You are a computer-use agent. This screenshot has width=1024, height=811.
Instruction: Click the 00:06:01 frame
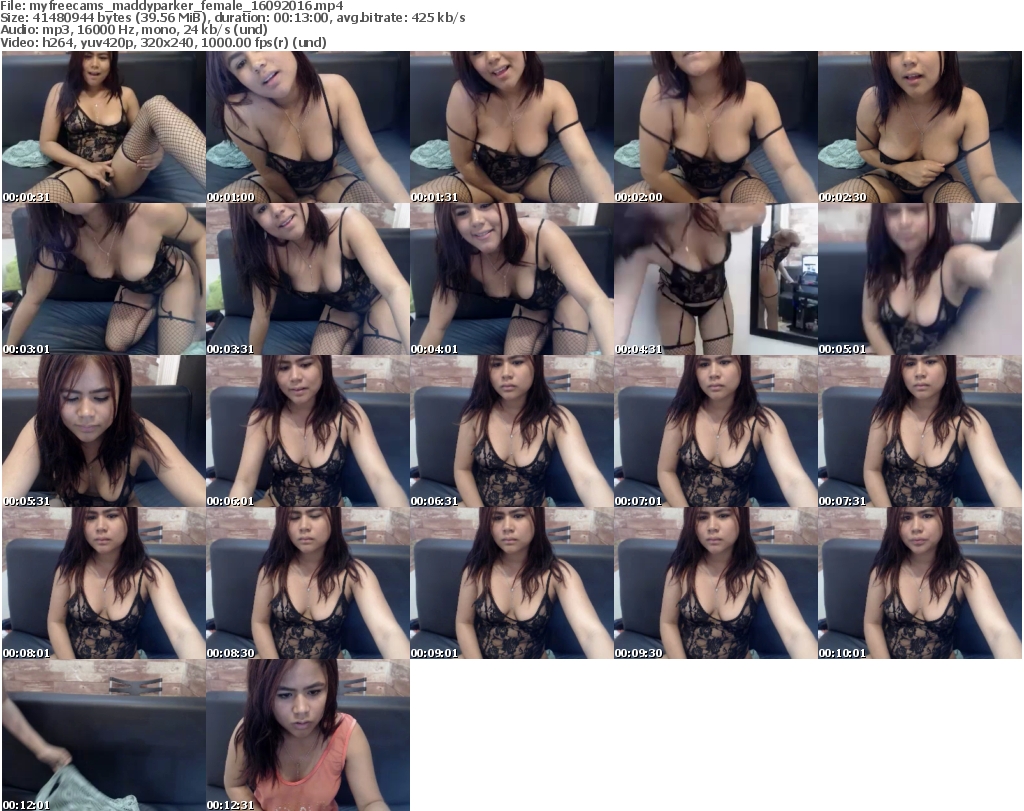click(x=308, y=431)
